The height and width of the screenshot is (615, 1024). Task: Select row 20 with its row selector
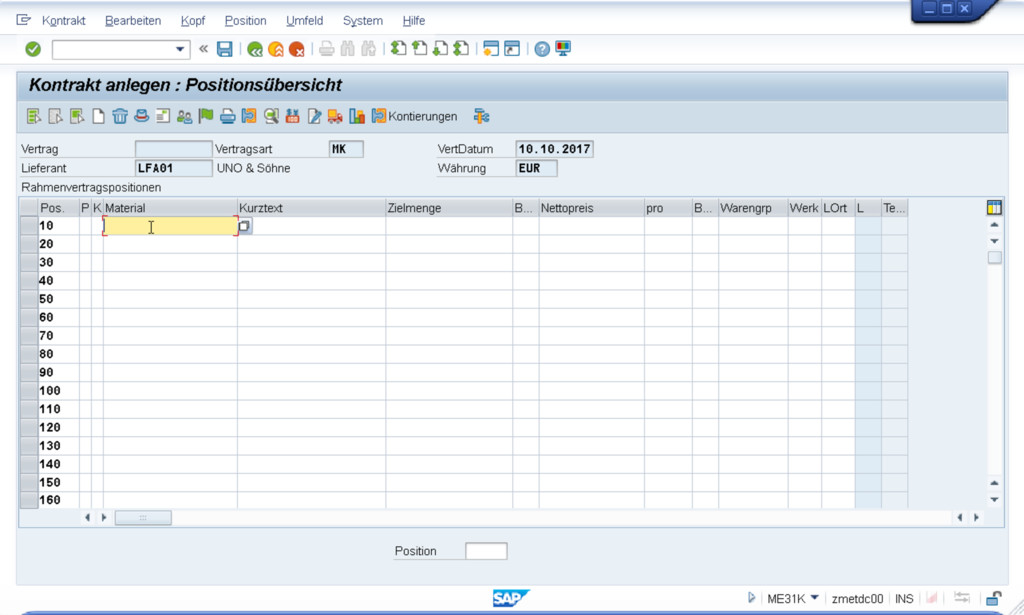click(x=29, y=244)
